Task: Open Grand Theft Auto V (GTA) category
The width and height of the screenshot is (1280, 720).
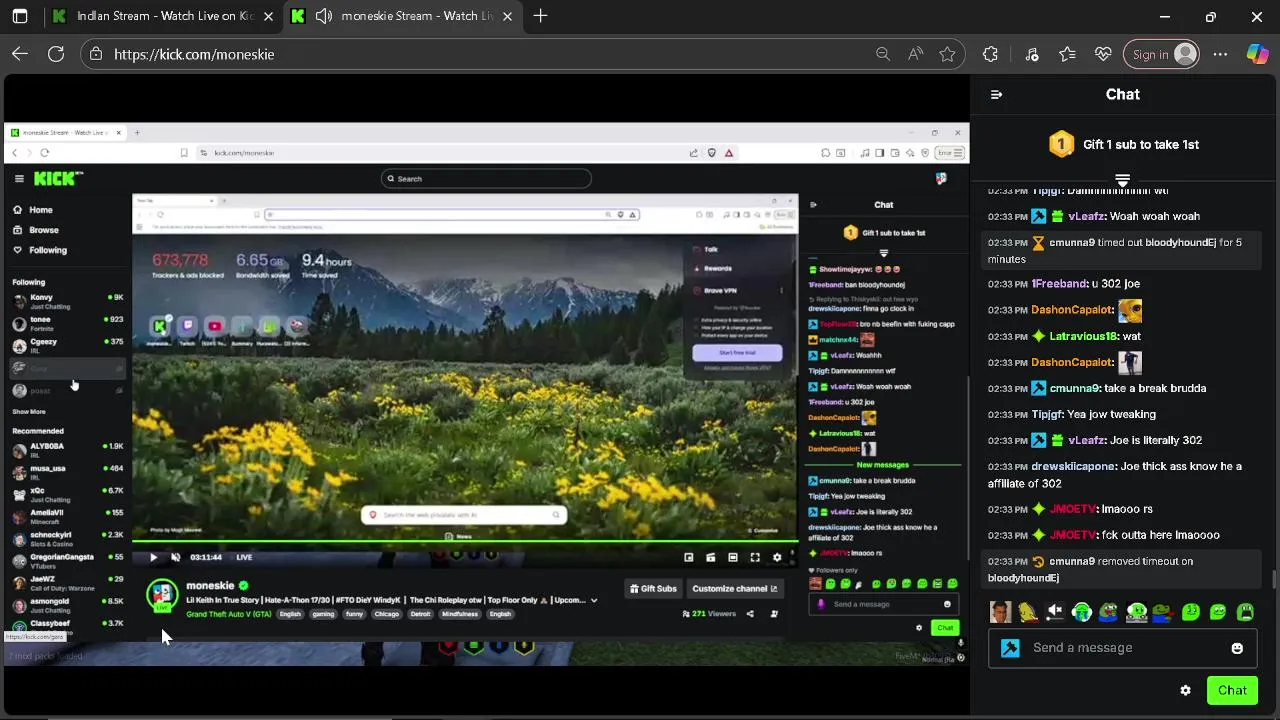Action: pyautogui.click(x=228, y=614)
